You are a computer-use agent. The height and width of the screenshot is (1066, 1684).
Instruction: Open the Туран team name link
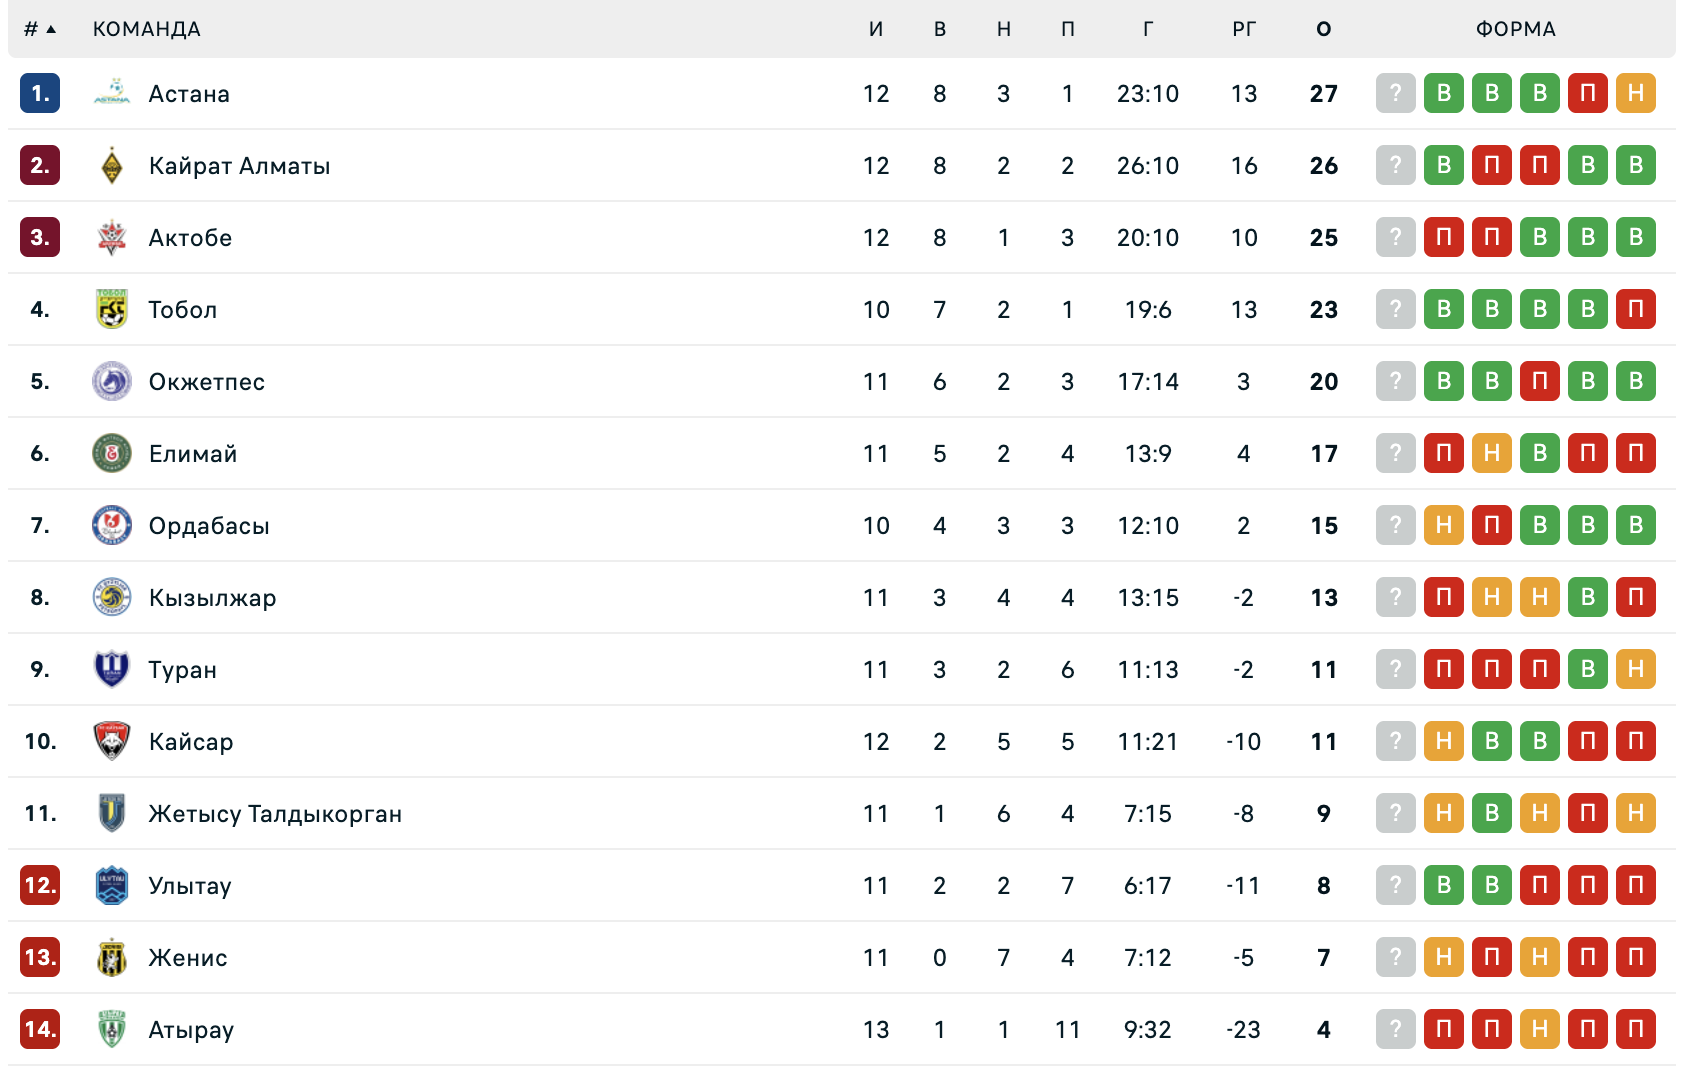tap(182, 670)
